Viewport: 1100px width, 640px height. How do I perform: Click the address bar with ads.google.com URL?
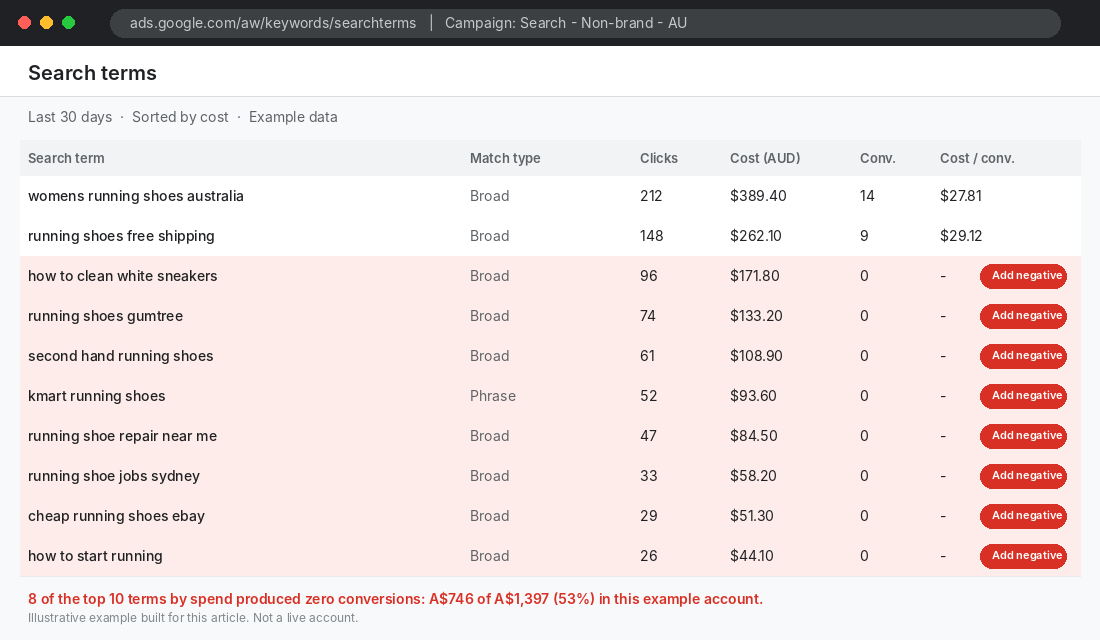click(x=585, y=23)
